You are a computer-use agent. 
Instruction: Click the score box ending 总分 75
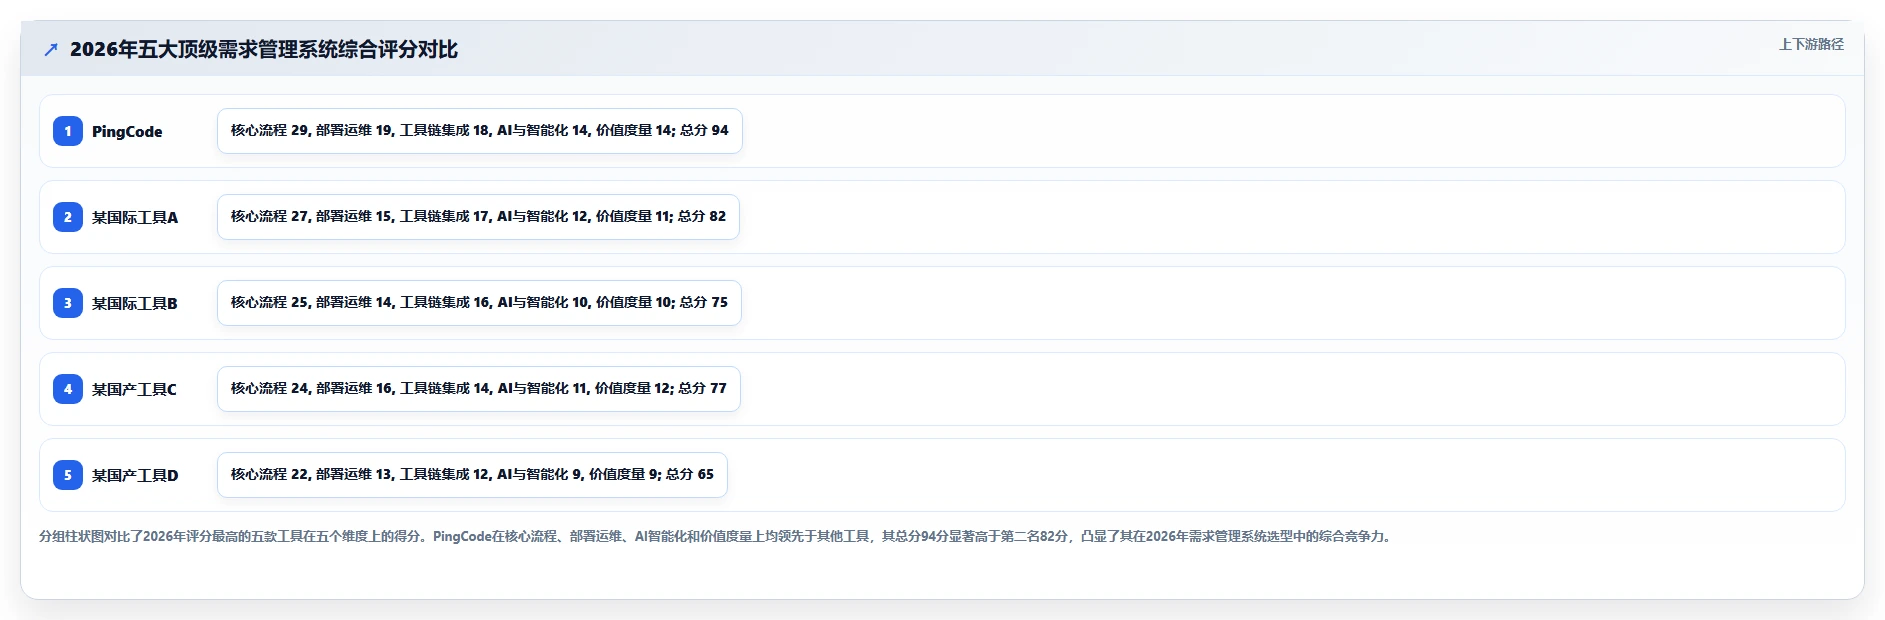479,303
